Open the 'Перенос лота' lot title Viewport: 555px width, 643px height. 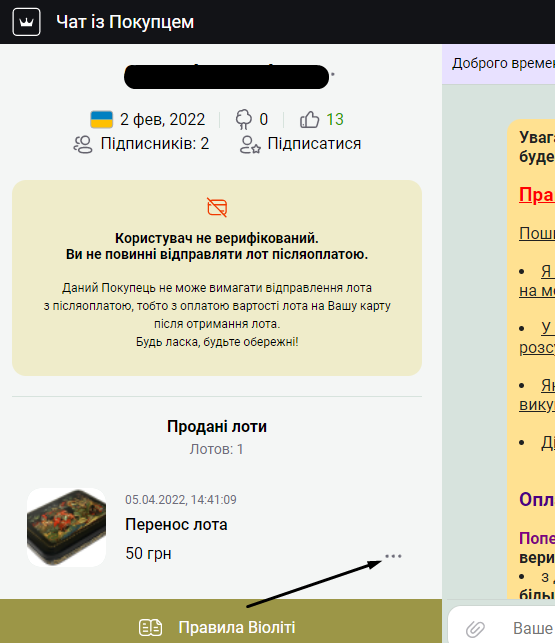click(x=176, y=524)
